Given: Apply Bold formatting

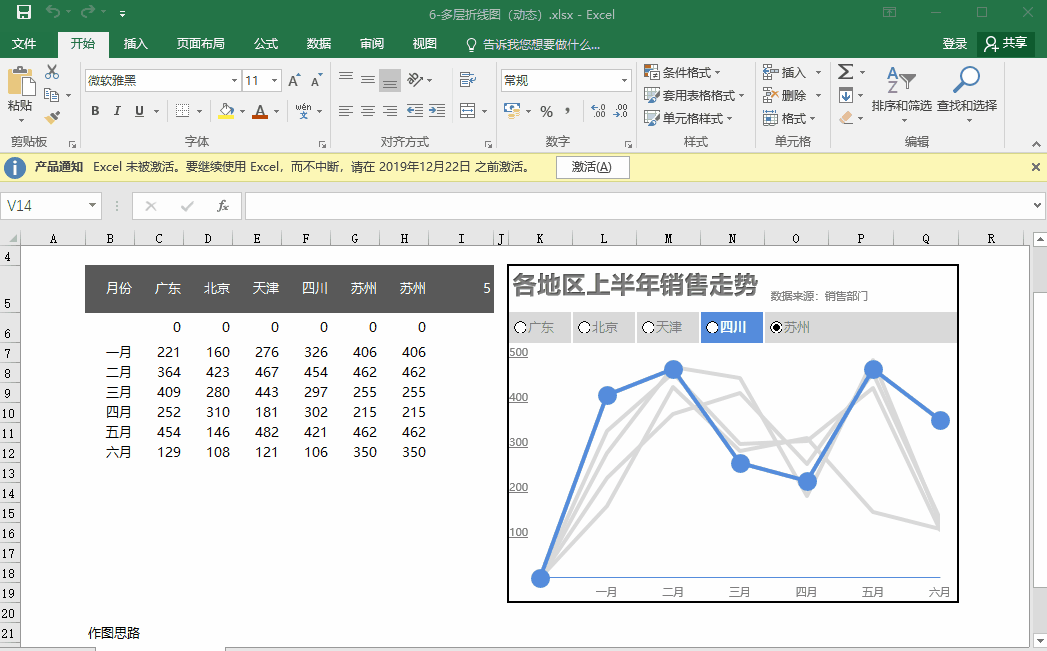Looking at the screenshot, I should [x=94, y=111].
